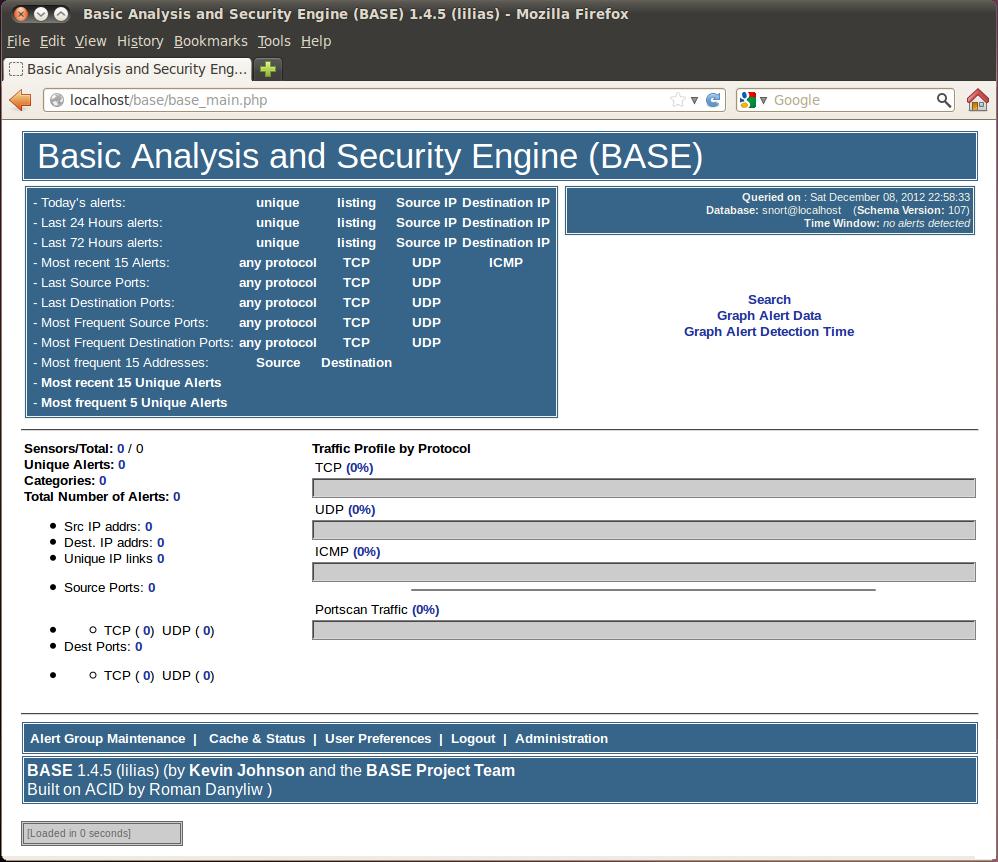Select the Basic Analysis and Security Eng... tab
This screenshot has height=862, width=998.
tap(128, 69)
